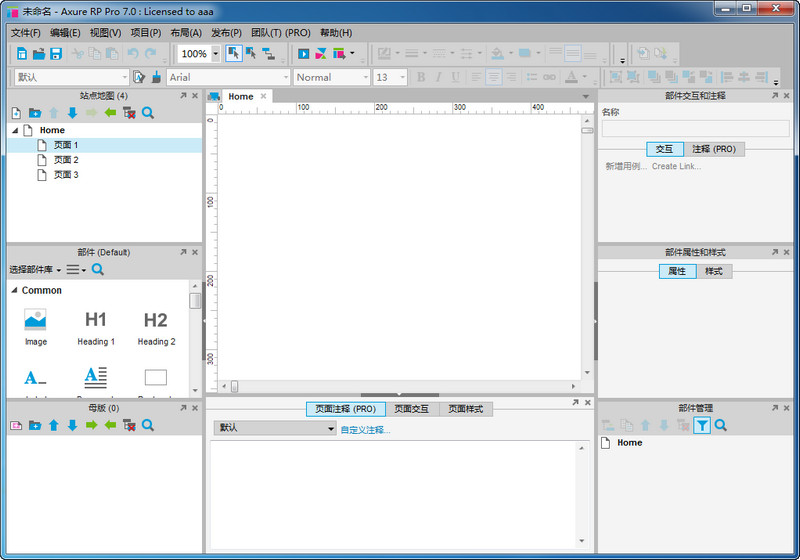
Task: Click the canvas horizontal scrollbar thumb
Action: click(234, 387)
